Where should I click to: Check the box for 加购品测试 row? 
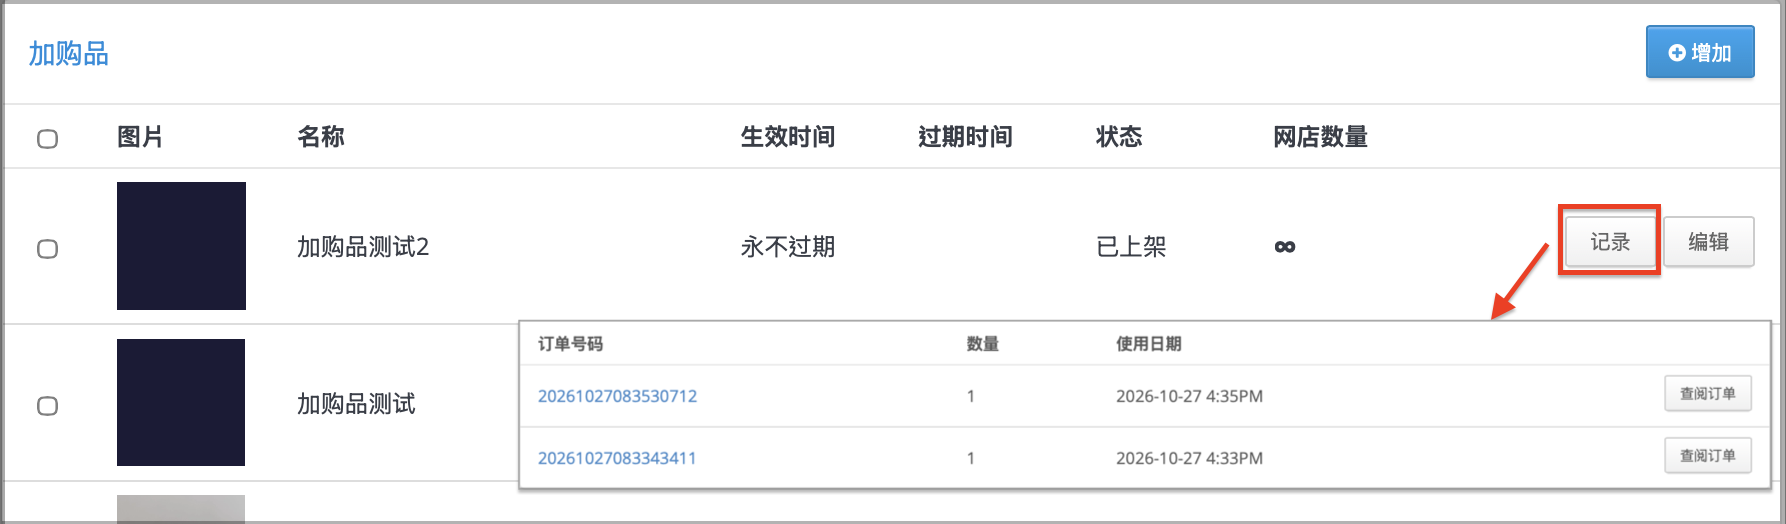click(x=47, y=405)
